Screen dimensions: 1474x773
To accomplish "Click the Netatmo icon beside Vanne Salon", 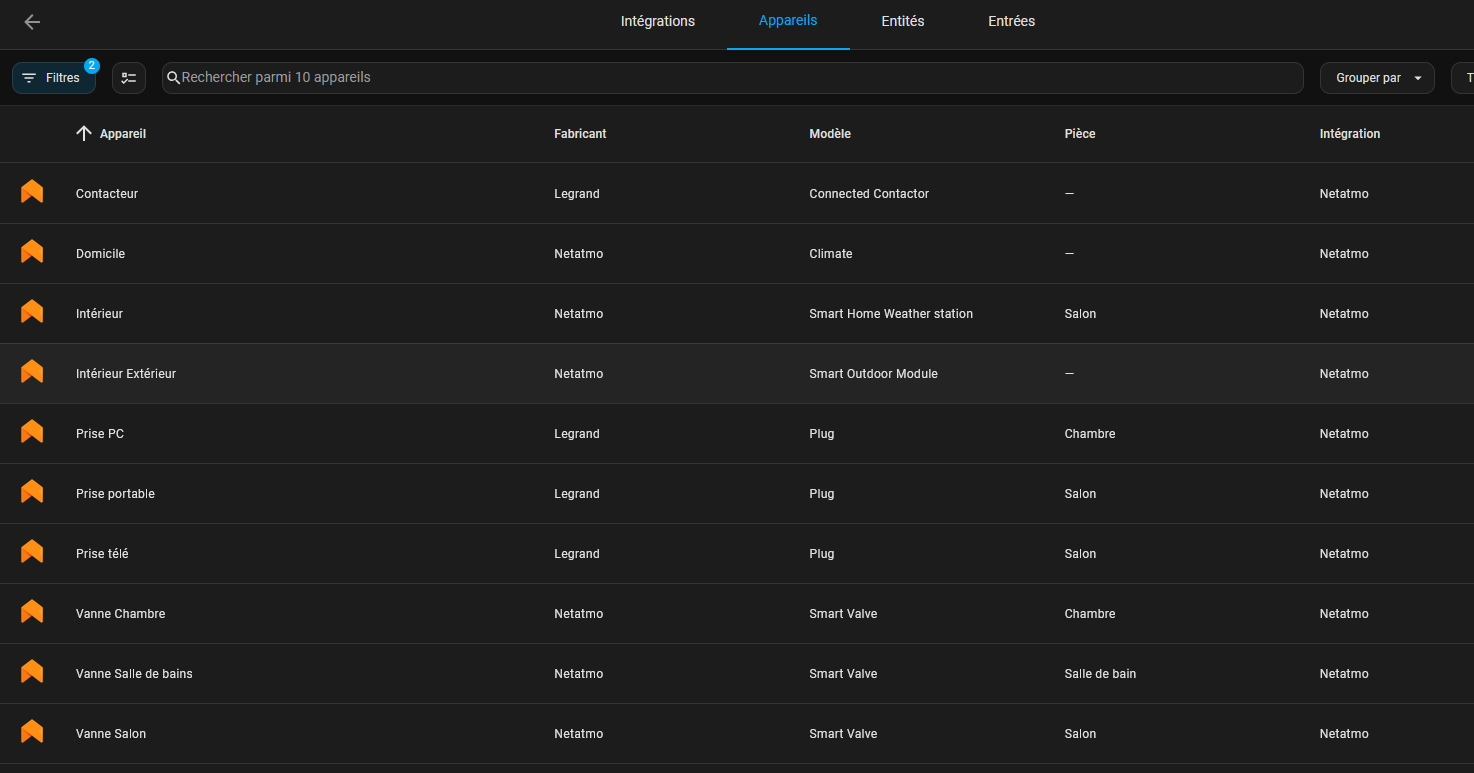I will [x=32, y=732].
